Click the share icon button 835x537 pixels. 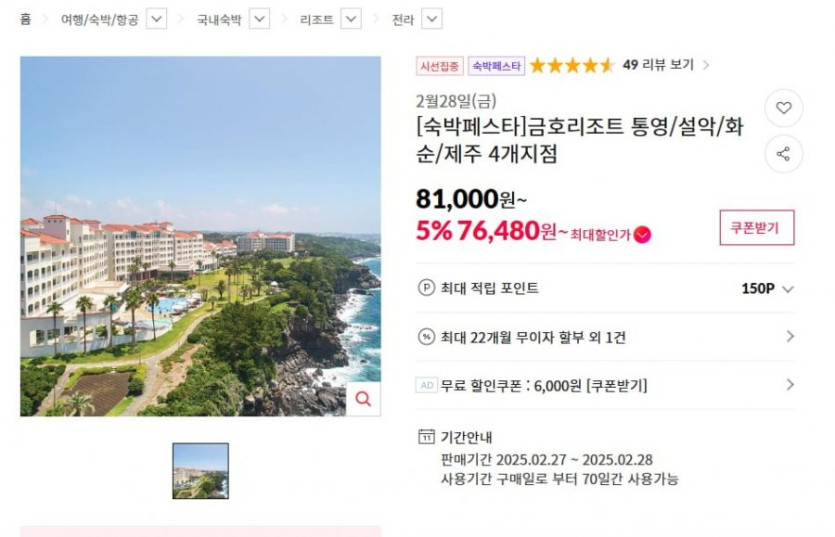pyautogui.click(x=783, y=154)
